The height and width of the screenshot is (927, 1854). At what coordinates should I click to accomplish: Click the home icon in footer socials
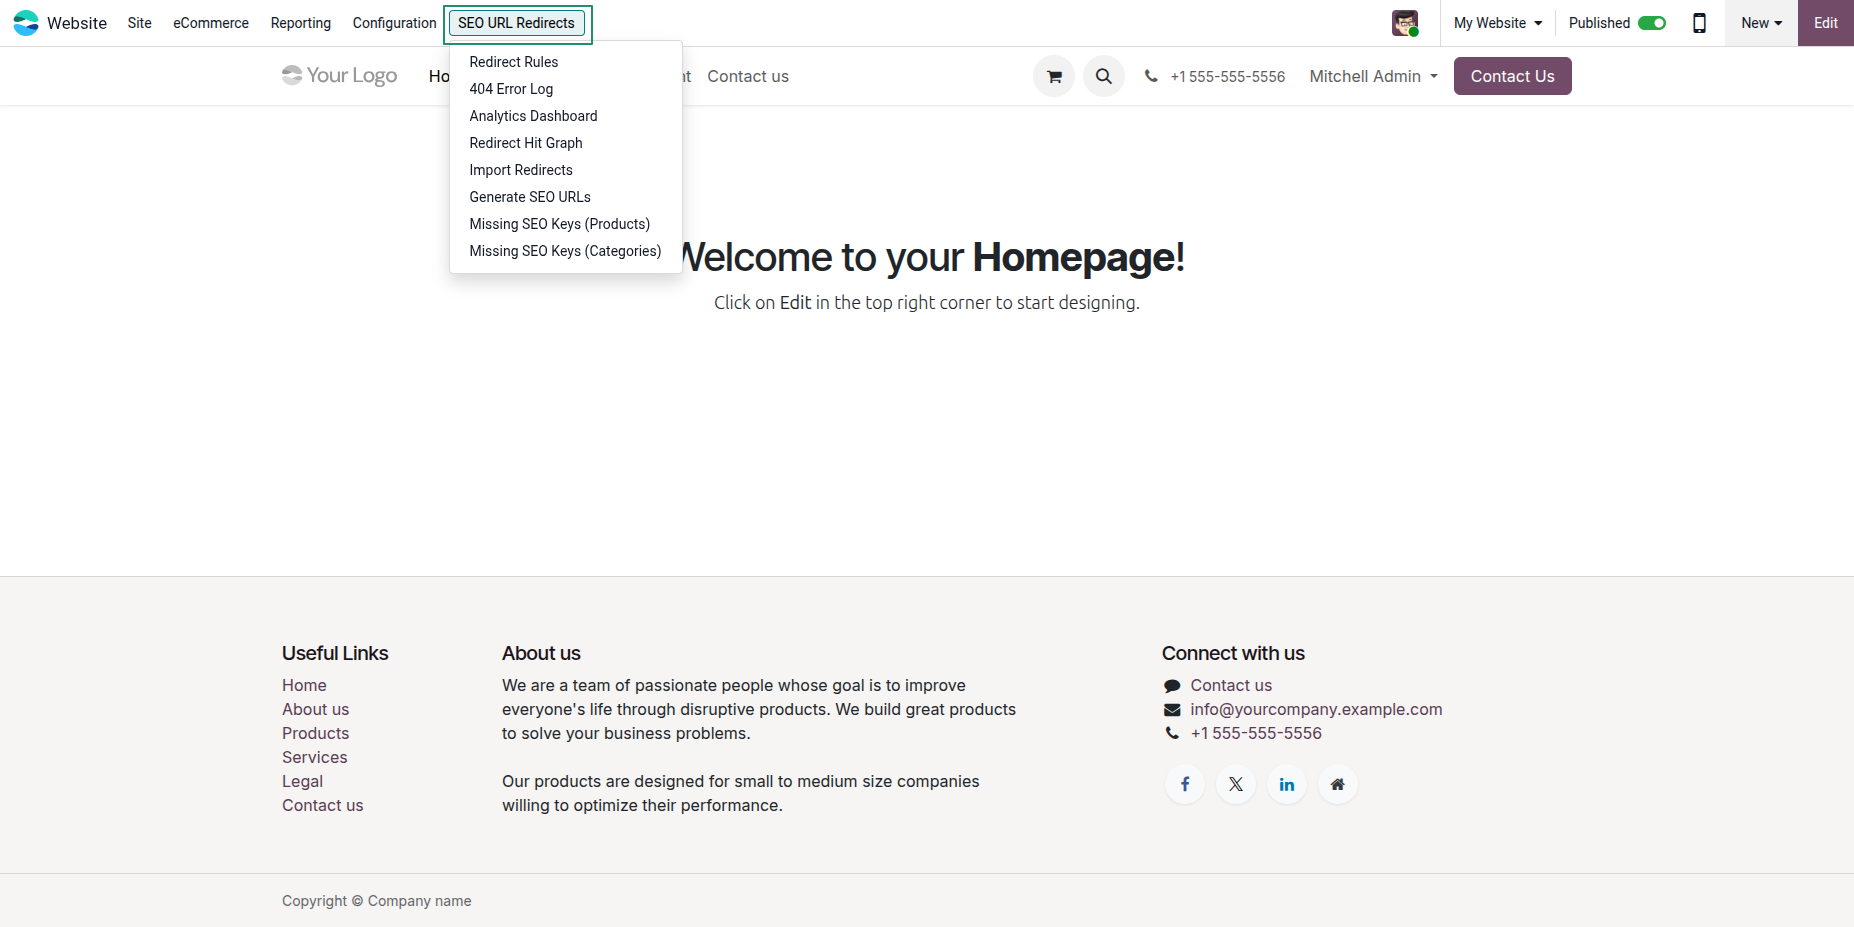pyautogui.click(x=1338, y=784)
